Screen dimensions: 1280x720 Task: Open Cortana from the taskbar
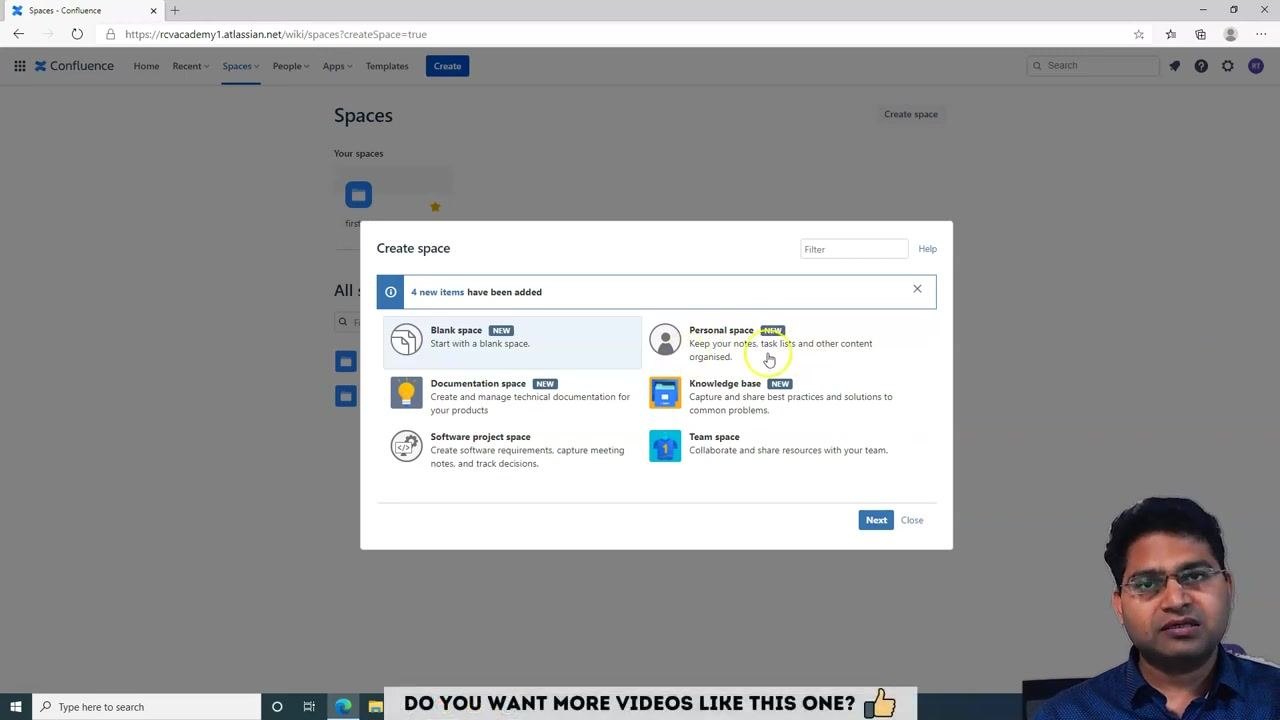[277, 707]
